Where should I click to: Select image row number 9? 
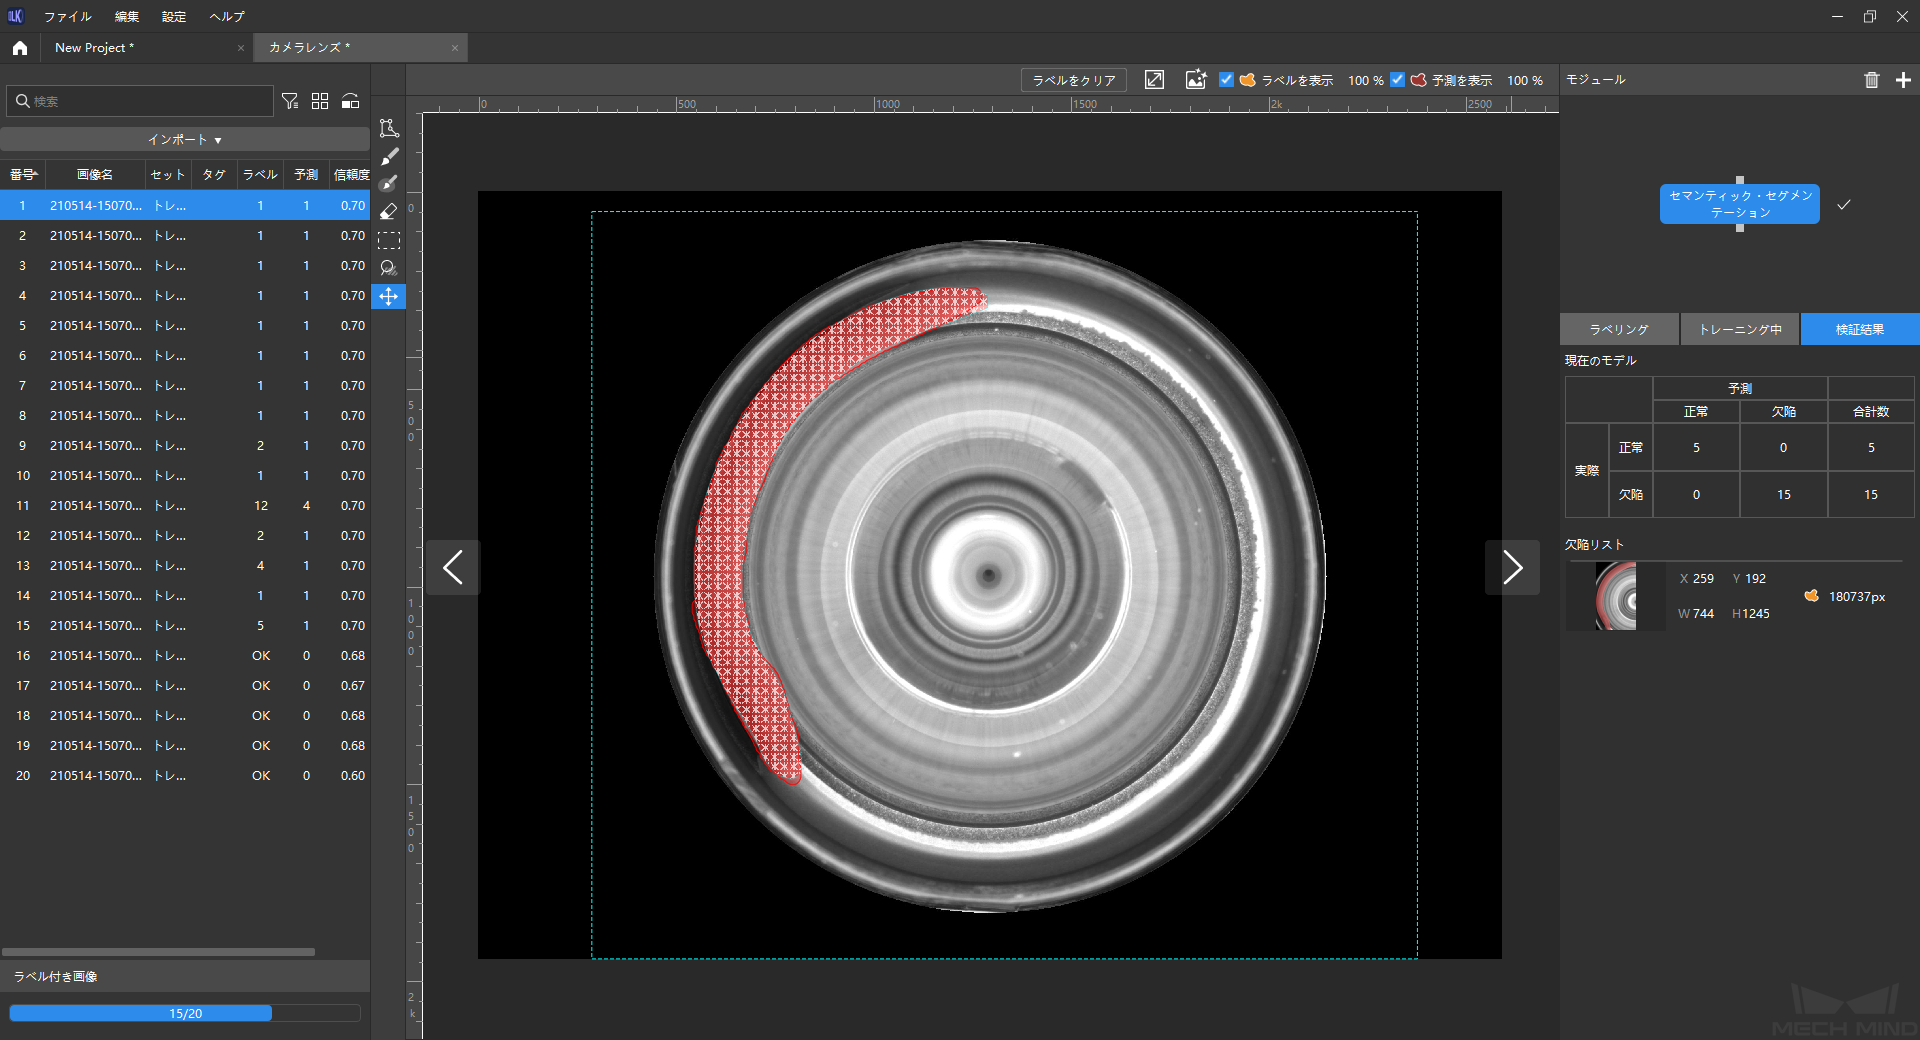(185, 446)
